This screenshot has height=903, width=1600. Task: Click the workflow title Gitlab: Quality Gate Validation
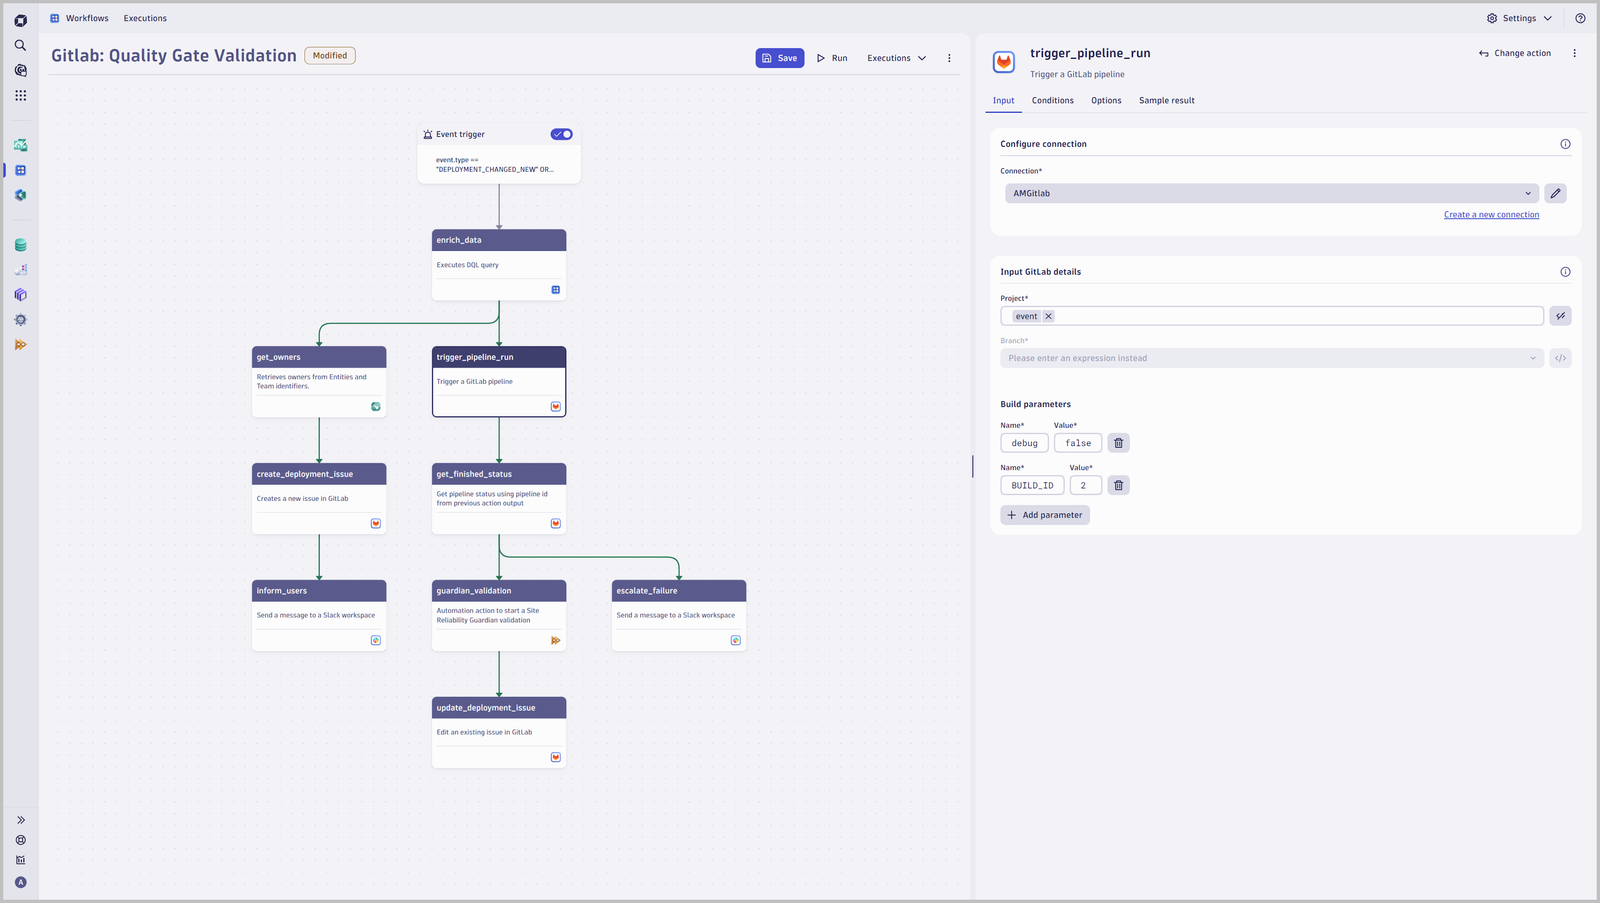(x=174, y=56)
